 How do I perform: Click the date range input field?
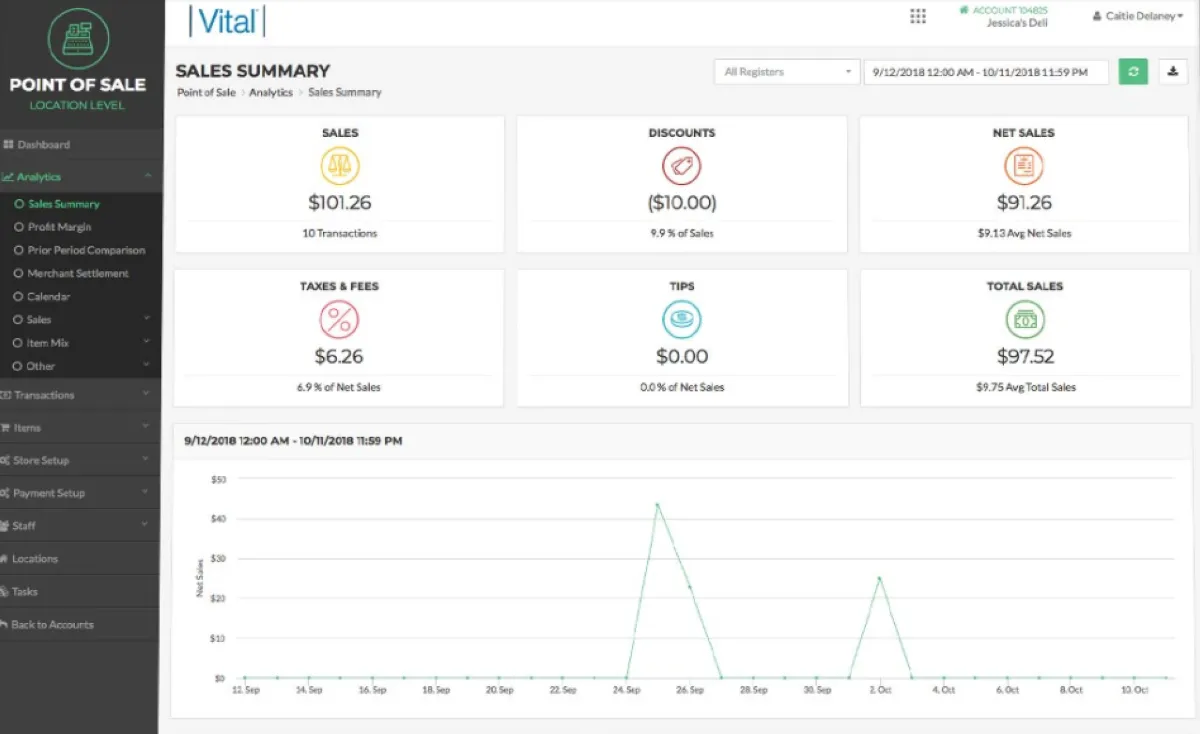pos(985,72)
